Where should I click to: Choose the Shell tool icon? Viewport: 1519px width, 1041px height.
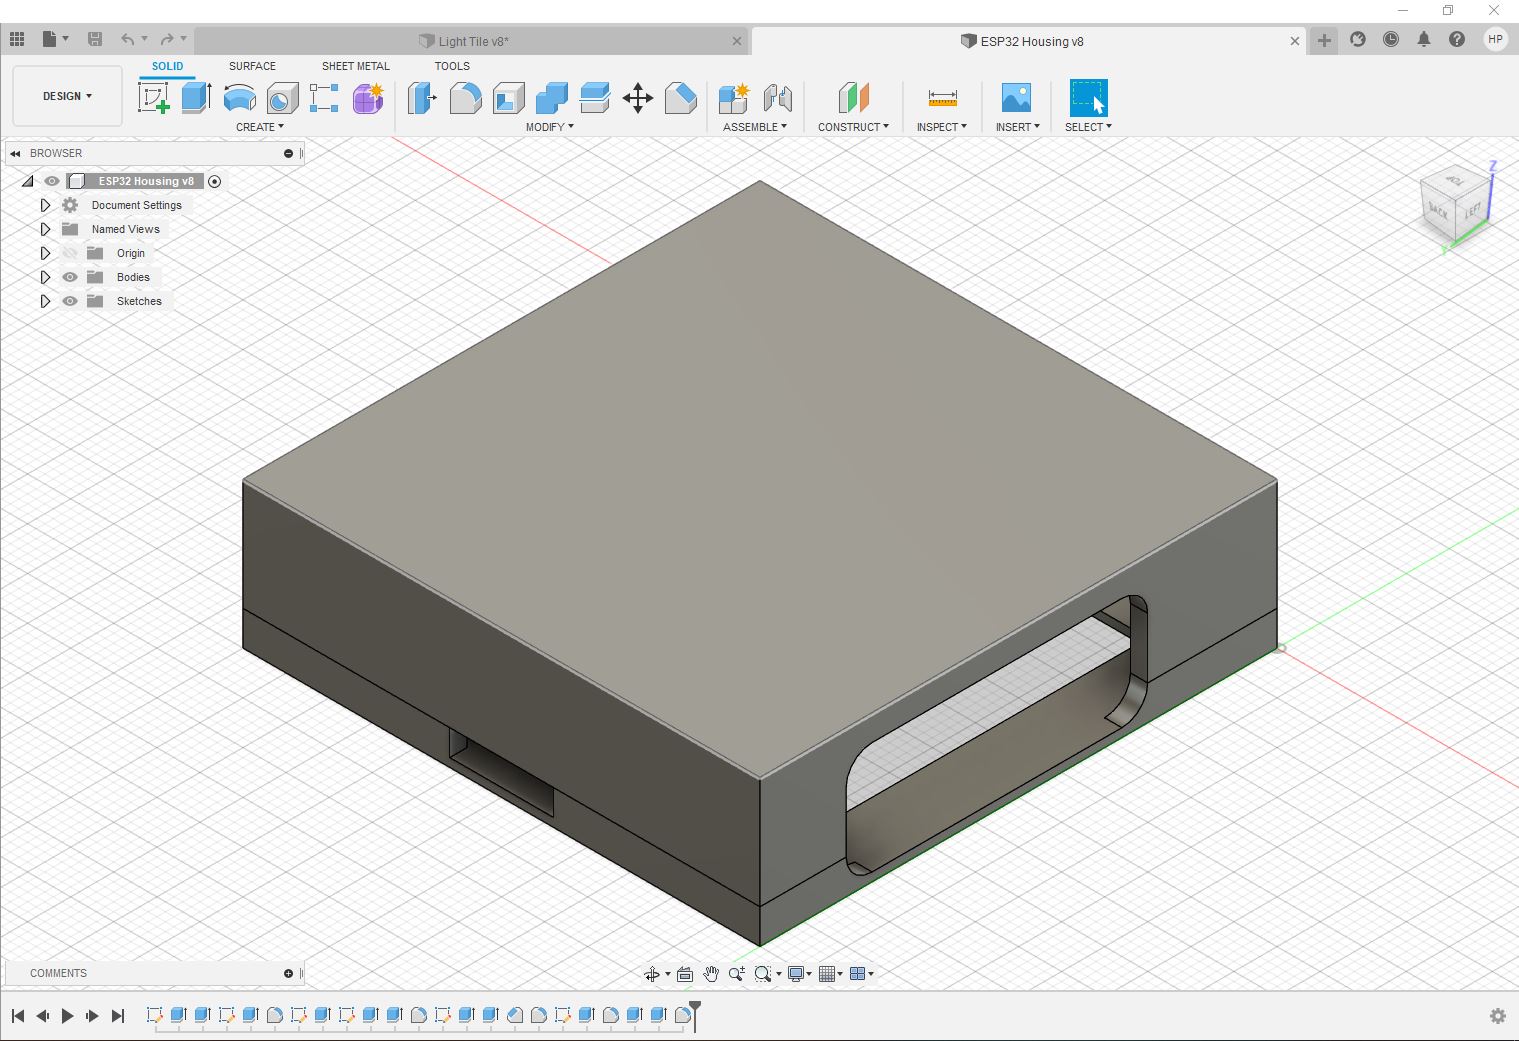pyautogui.click(x=509, y=98)
